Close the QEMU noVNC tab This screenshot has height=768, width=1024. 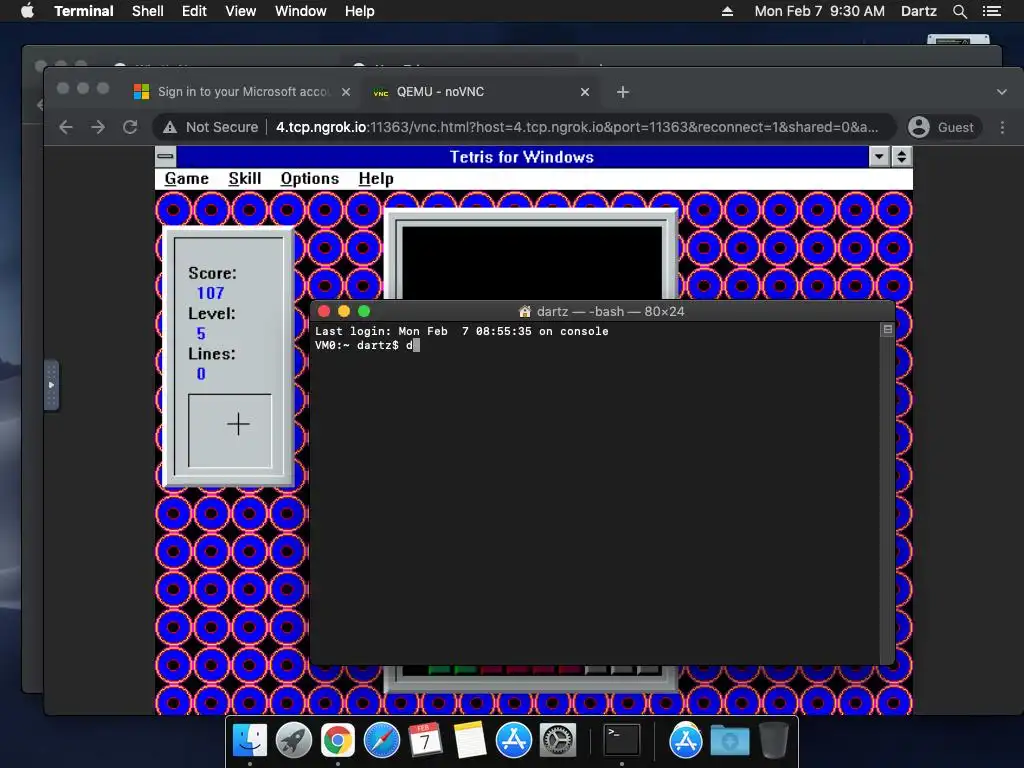(x=585, y=92)
